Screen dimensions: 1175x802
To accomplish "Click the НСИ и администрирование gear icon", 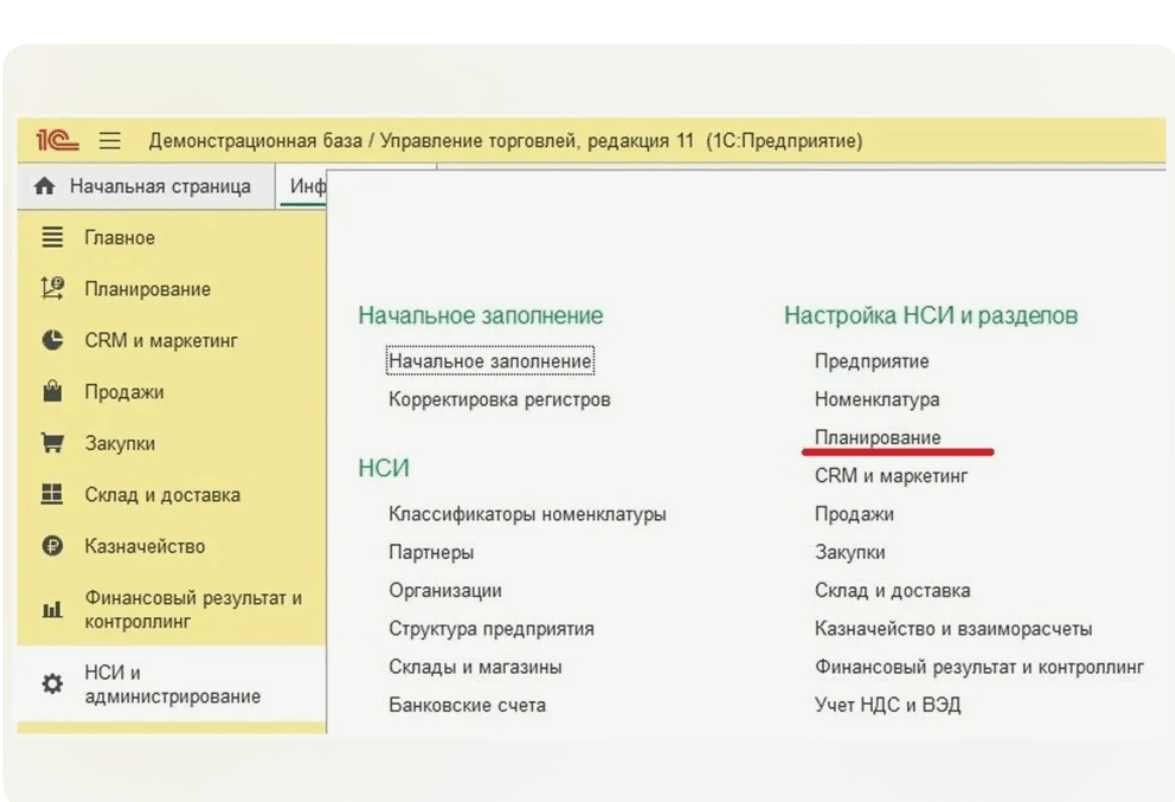I will 52,684.
